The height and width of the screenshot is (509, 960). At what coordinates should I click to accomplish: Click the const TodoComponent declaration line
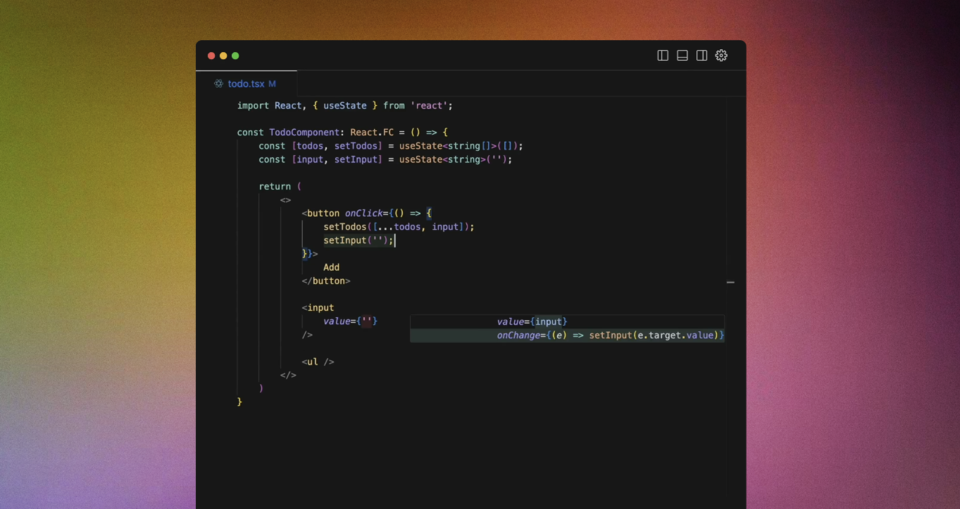(x=342, y=132)
